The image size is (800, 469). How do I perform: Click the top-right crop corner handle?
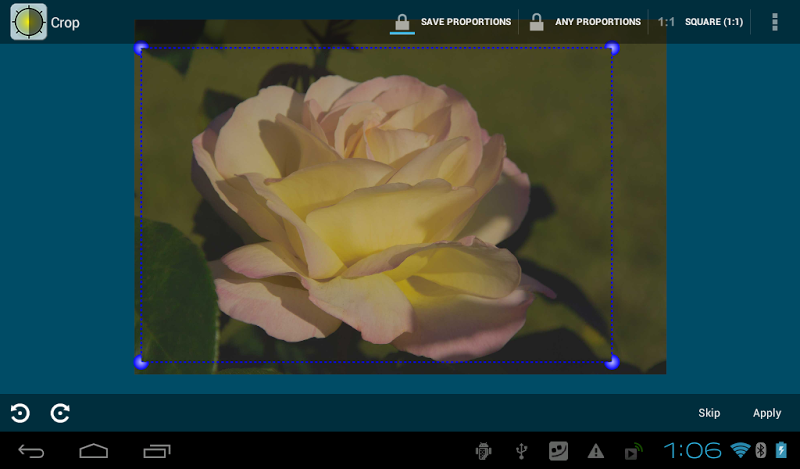612,48
